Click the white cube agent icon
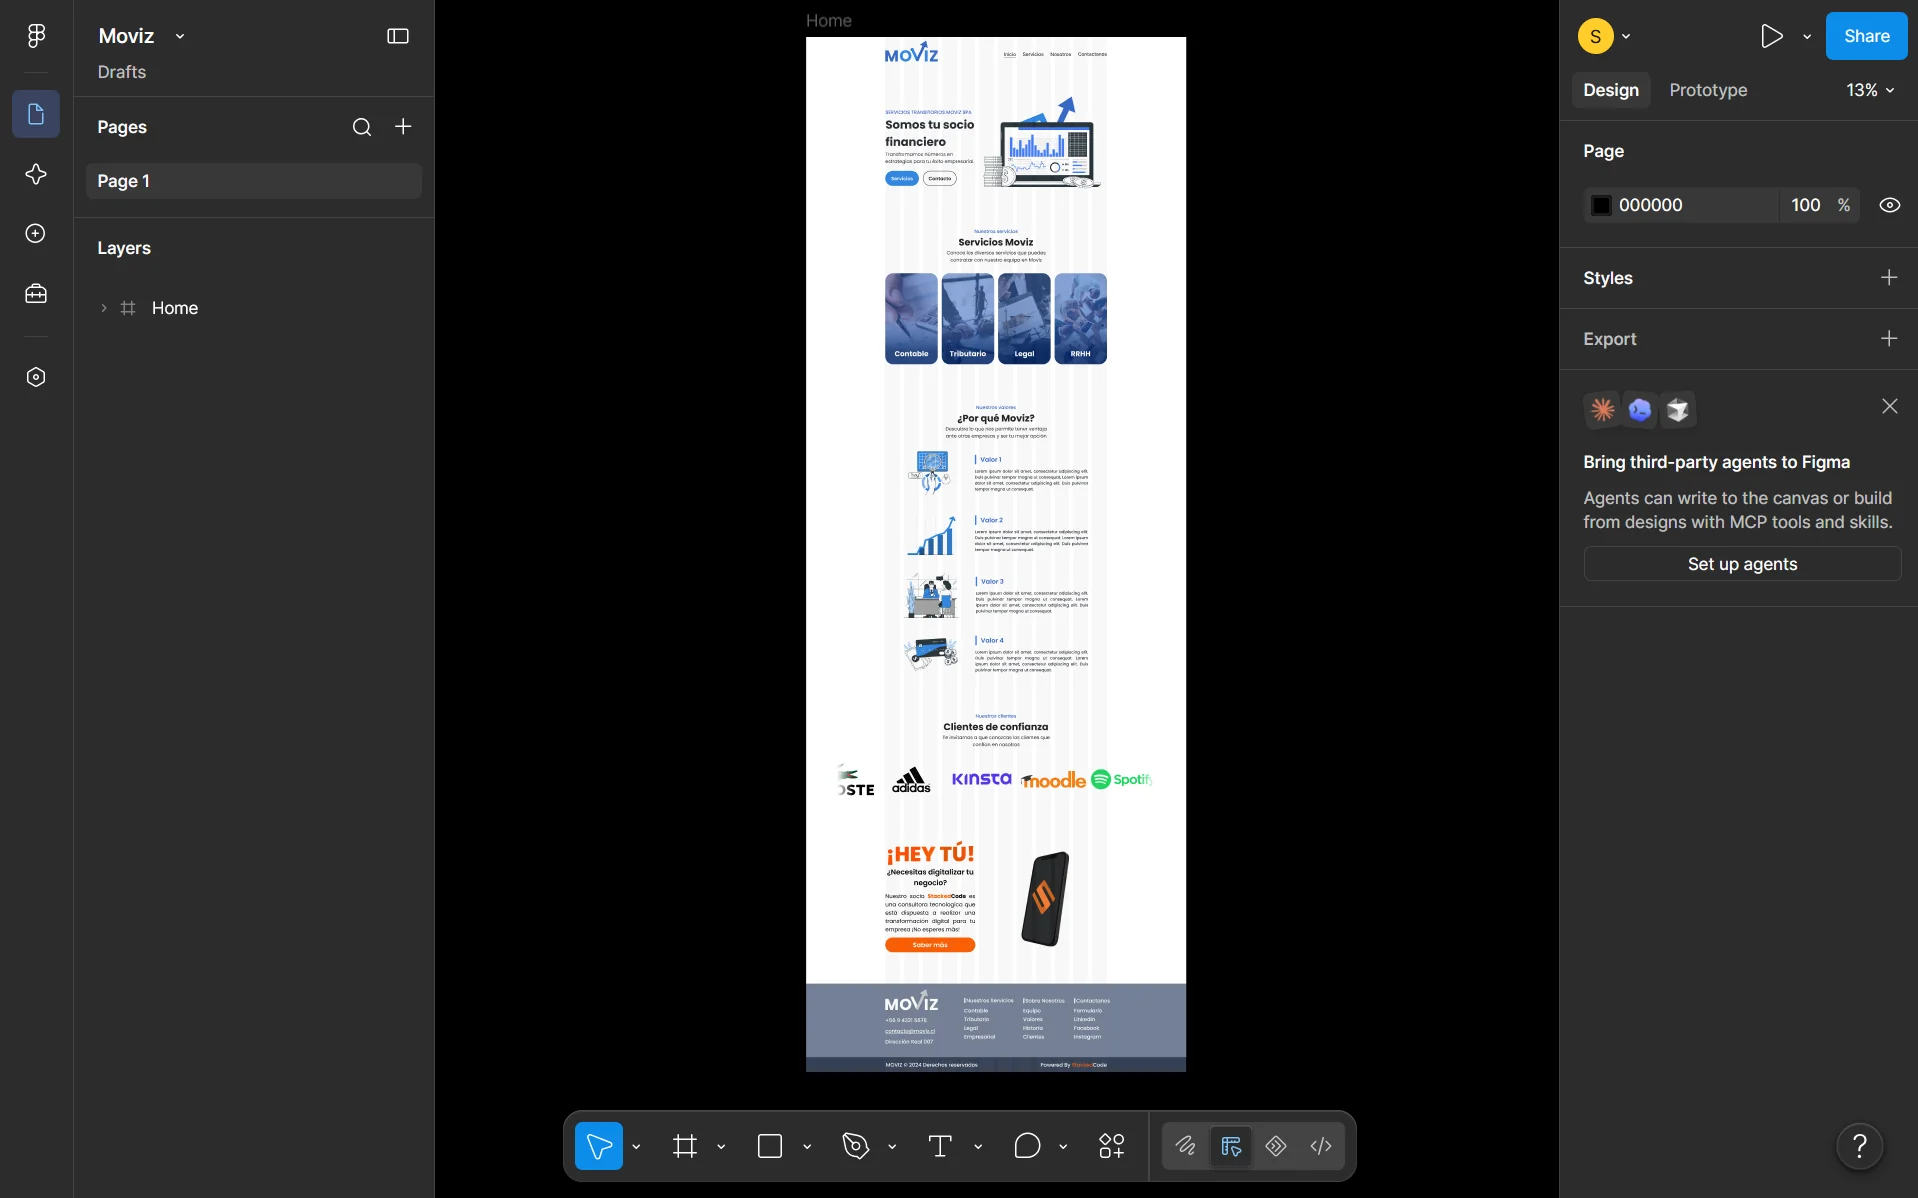Screen dimensions: 1918x1198 point(1678,410)
